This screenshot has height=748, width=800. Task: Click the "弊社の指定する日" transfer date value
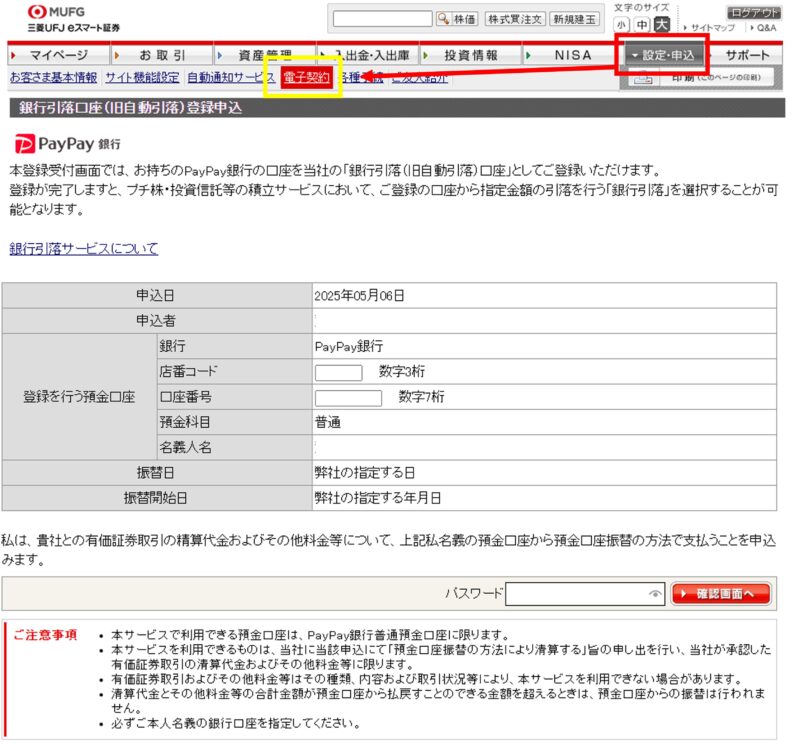click(364, 473)
